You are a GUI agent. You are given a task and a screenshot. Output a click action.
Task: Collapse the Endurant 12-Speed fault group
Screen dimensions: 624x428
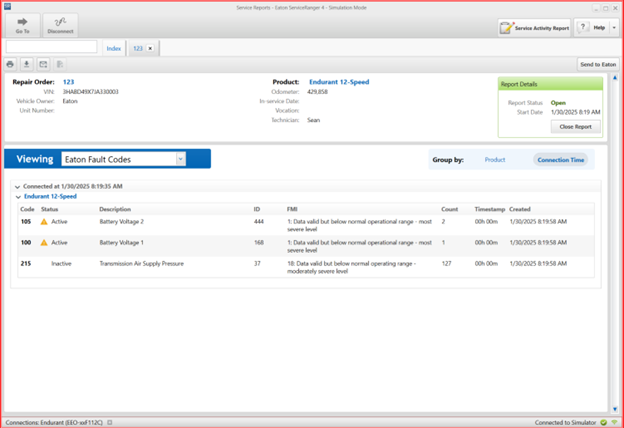click(x=17, y=197)
